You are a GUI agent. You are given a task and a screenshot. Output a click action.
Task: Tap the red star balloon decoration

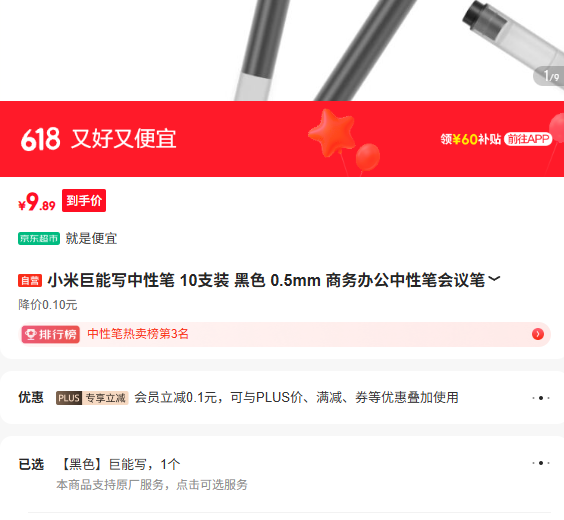(331, 132)
